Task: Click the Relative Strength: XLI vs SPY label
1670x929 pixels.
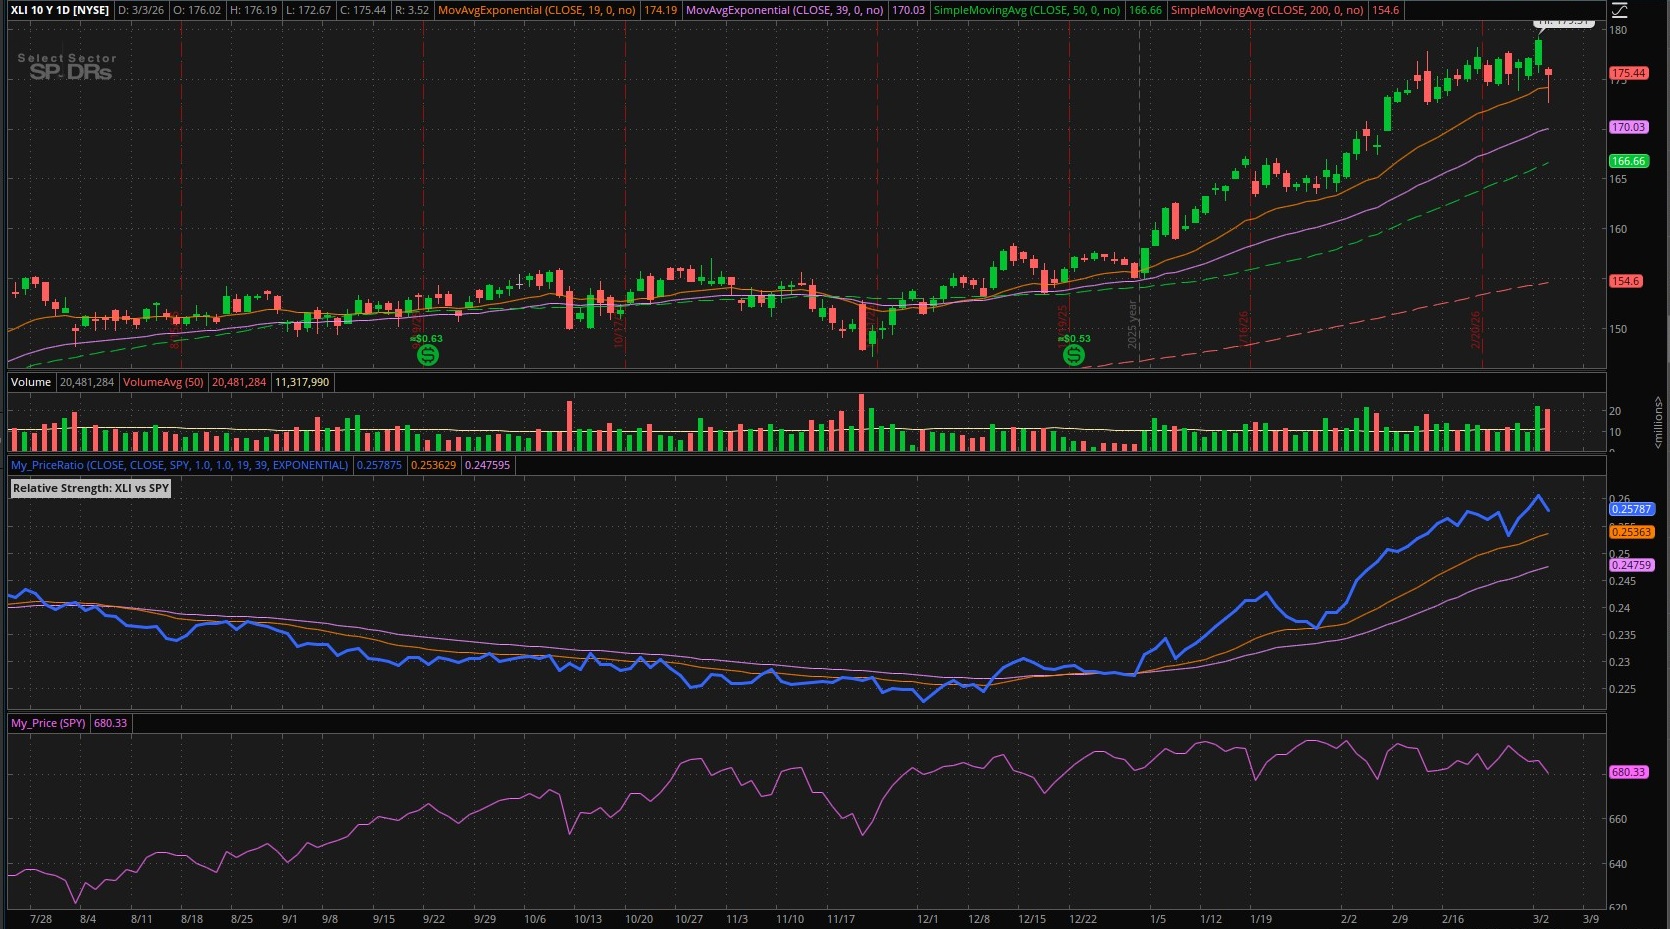Action: click(x=91, y=488)
